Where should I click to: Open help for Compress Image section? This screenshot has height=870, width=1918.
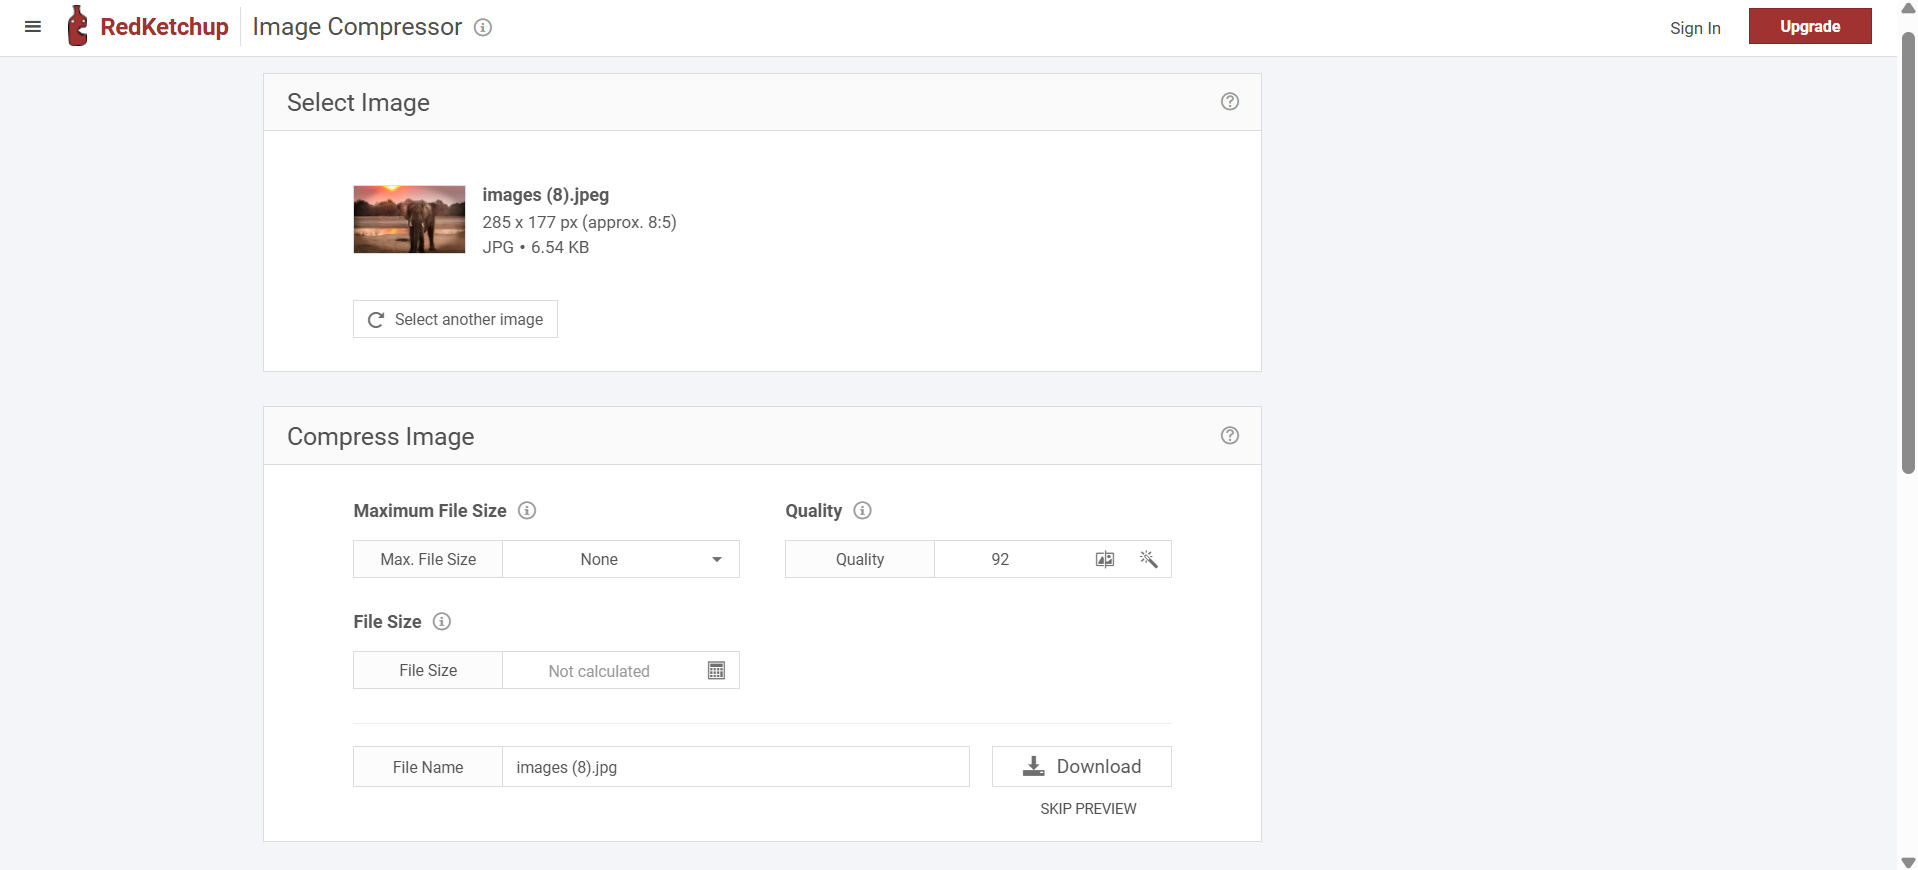[x=1229, y=436]
